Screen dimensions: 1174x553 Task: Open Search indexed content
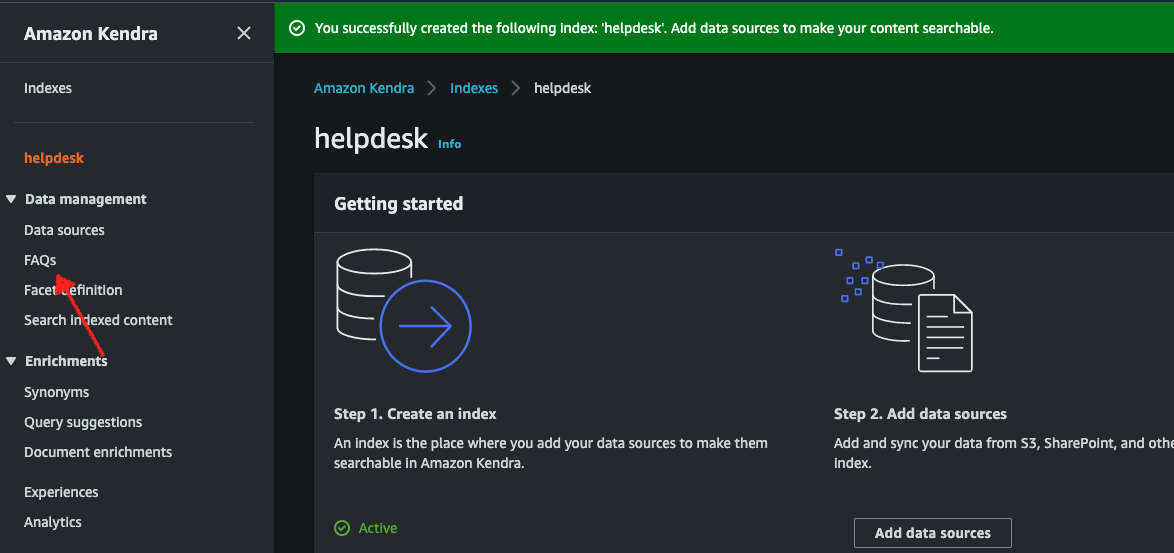coord(98,320)
